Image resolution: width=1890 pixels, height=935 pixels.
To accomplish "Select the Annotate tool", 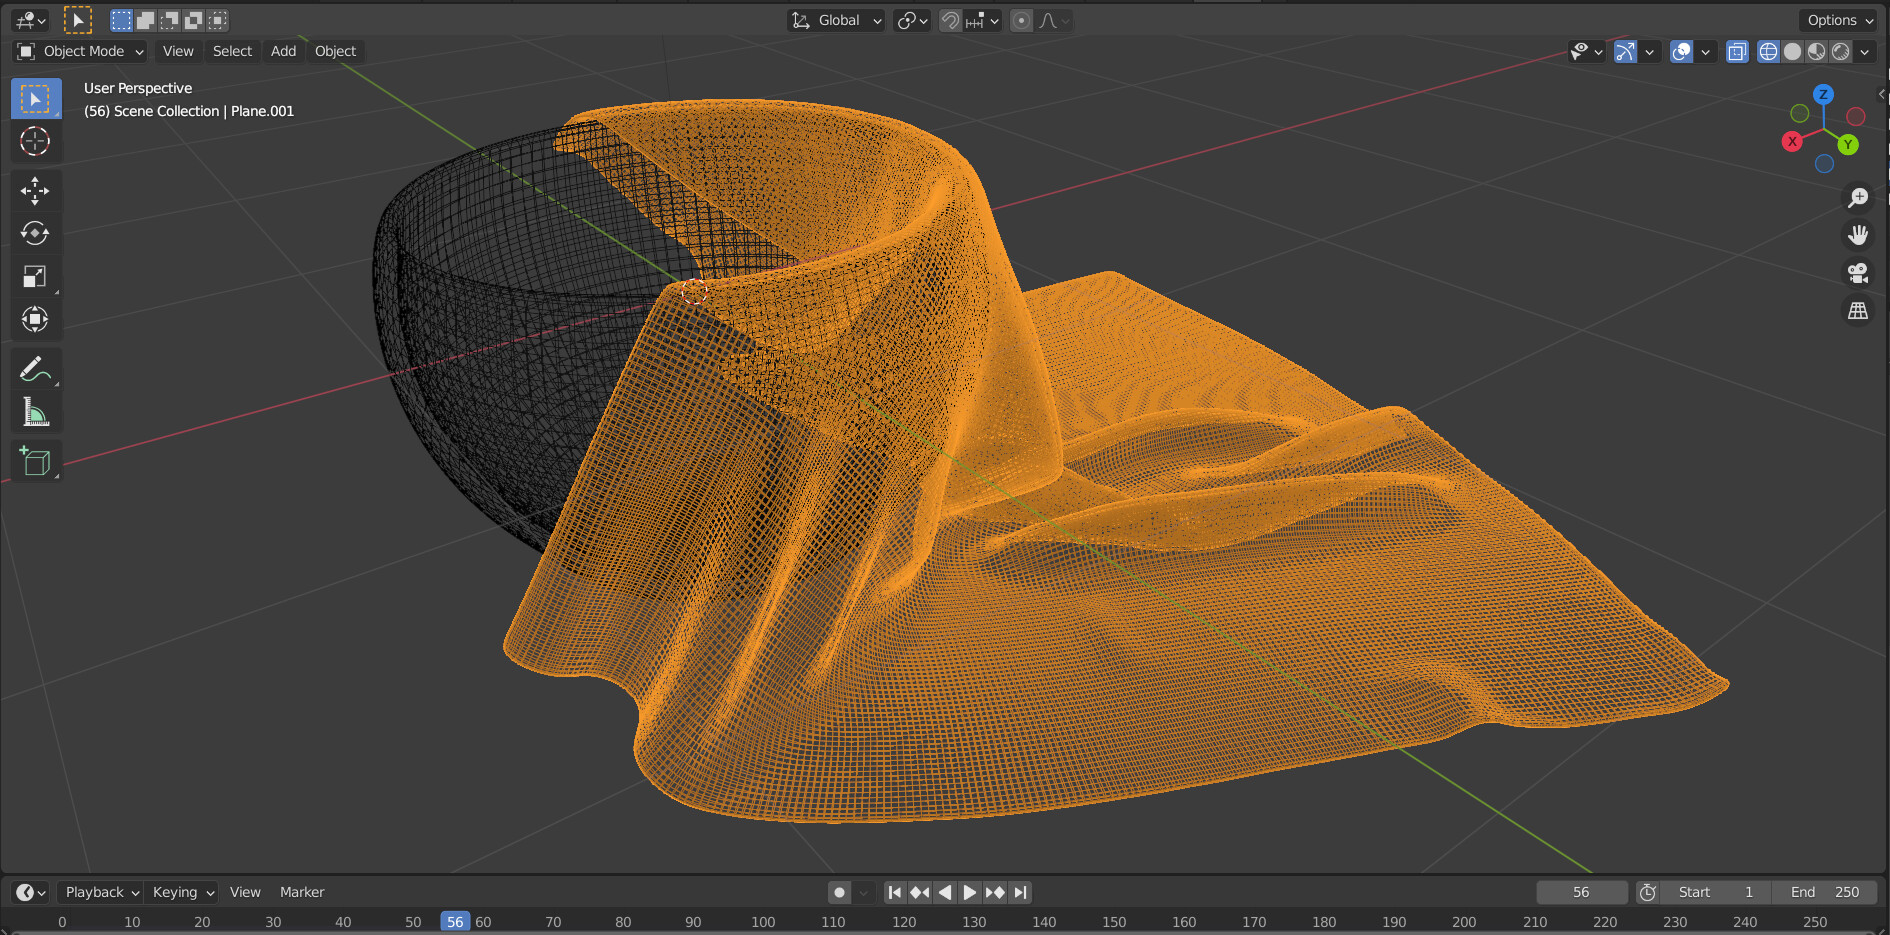I will coord(35,369).
